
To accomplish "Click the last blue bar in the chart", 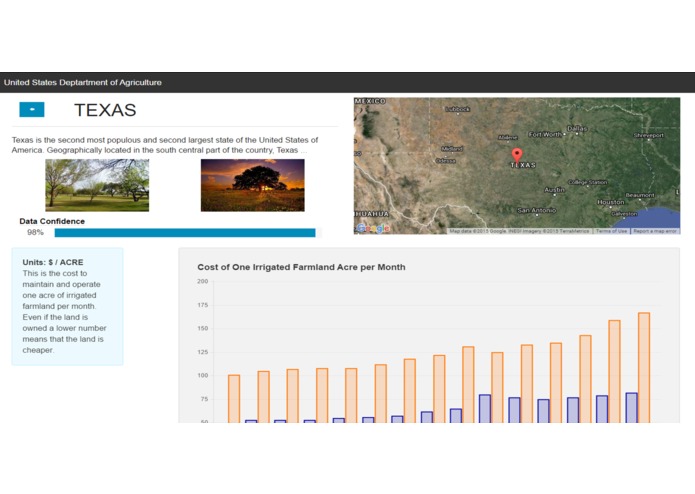I will [632, 408].
